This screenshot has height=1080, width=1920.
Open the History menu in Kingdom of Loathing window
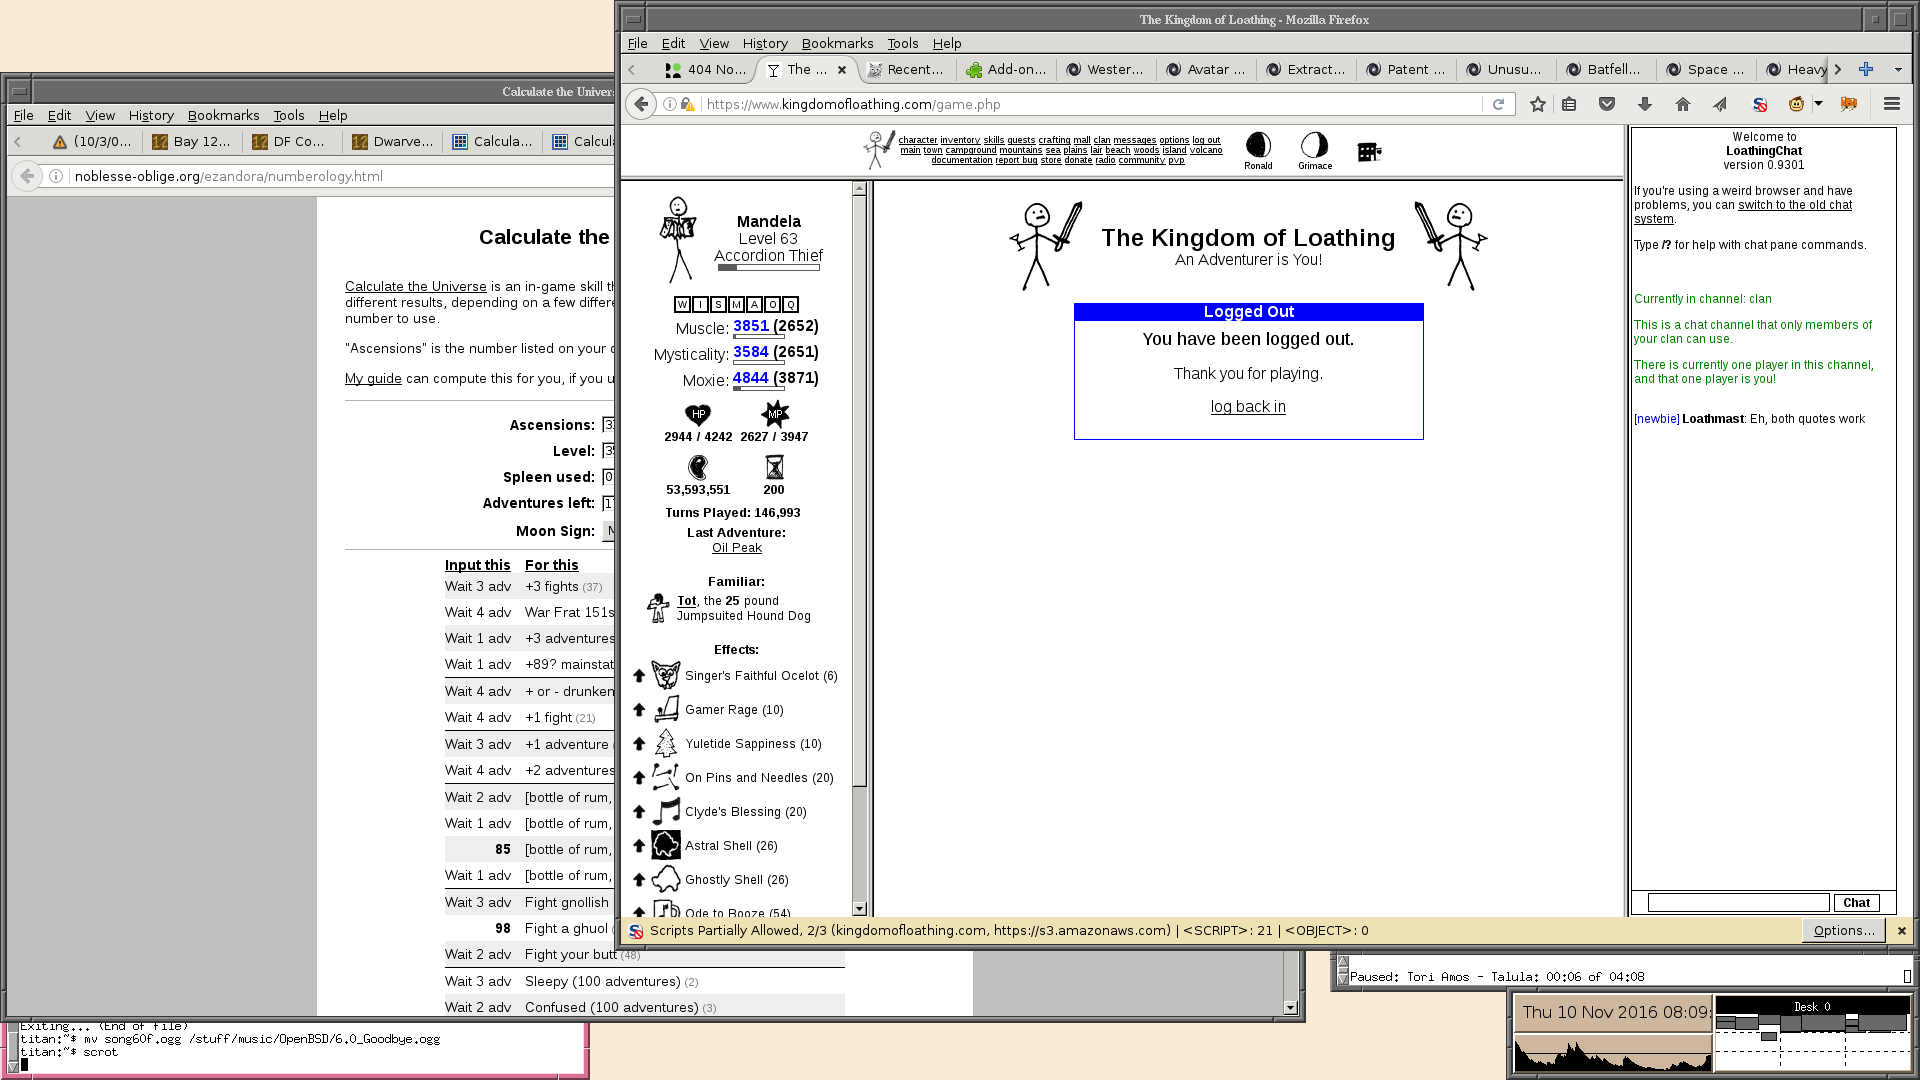pos(765,43)
